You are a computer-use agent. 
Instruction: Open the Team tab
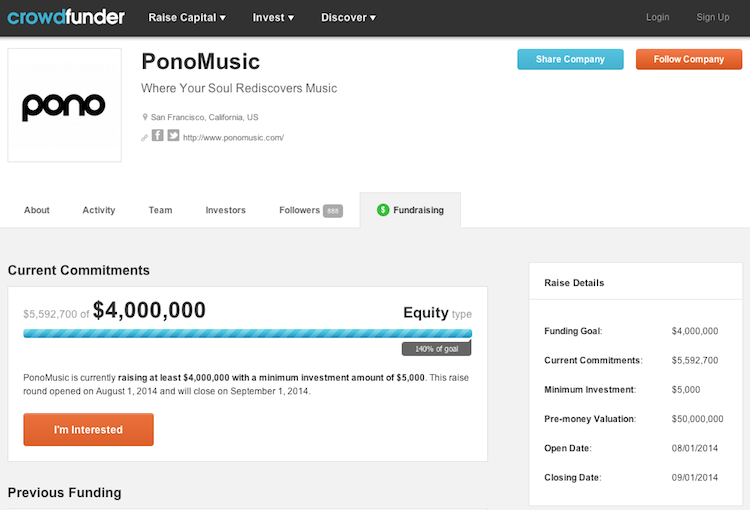pyautogui.click(x=160, y=210)
